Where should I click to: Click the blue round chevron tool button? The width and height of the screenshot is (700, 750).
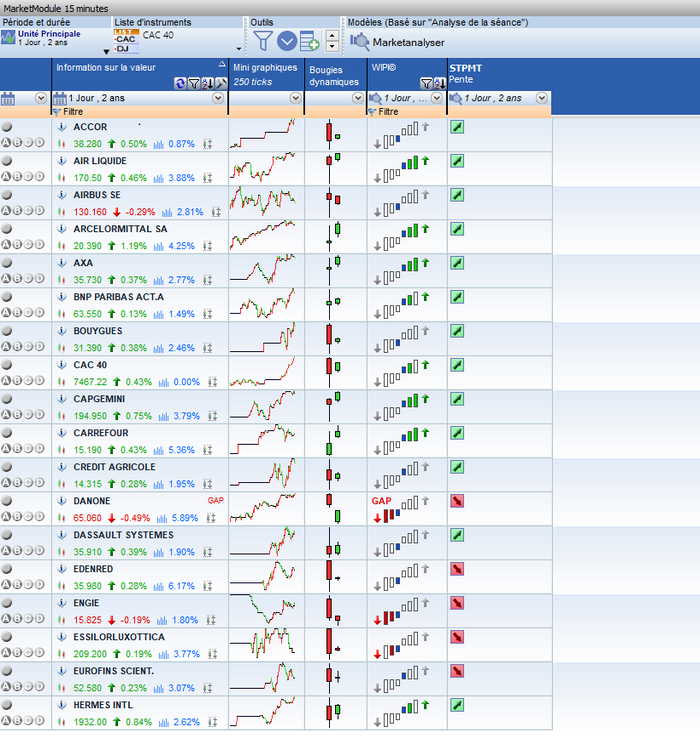(287, 41)
